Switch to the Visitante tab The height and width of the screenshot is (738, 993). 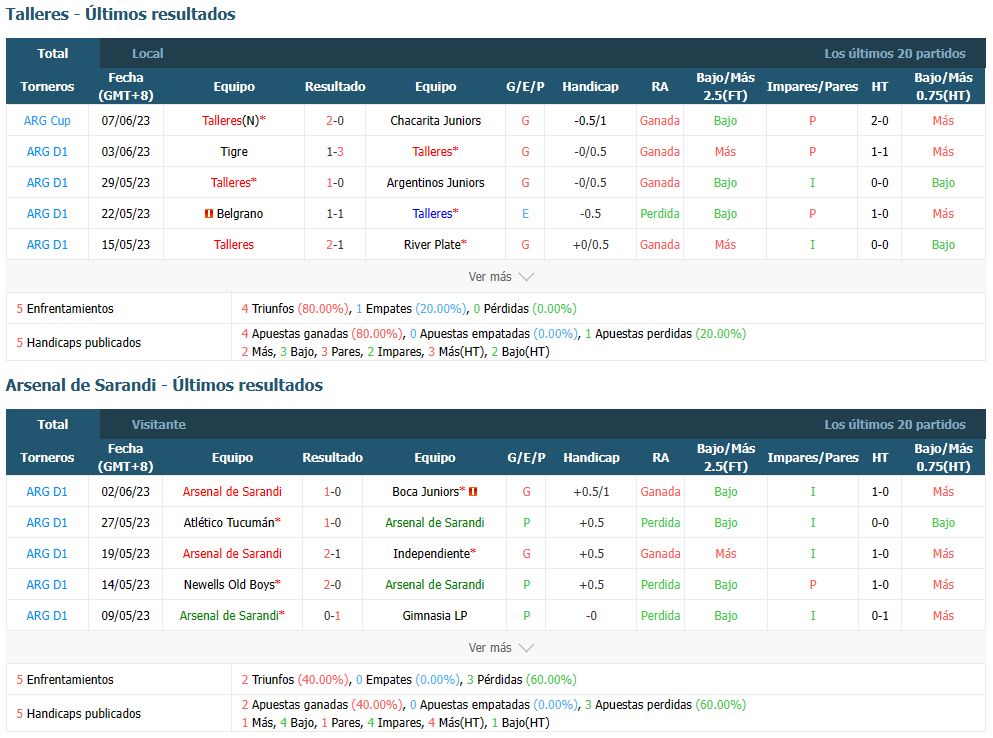click(158, 424)
